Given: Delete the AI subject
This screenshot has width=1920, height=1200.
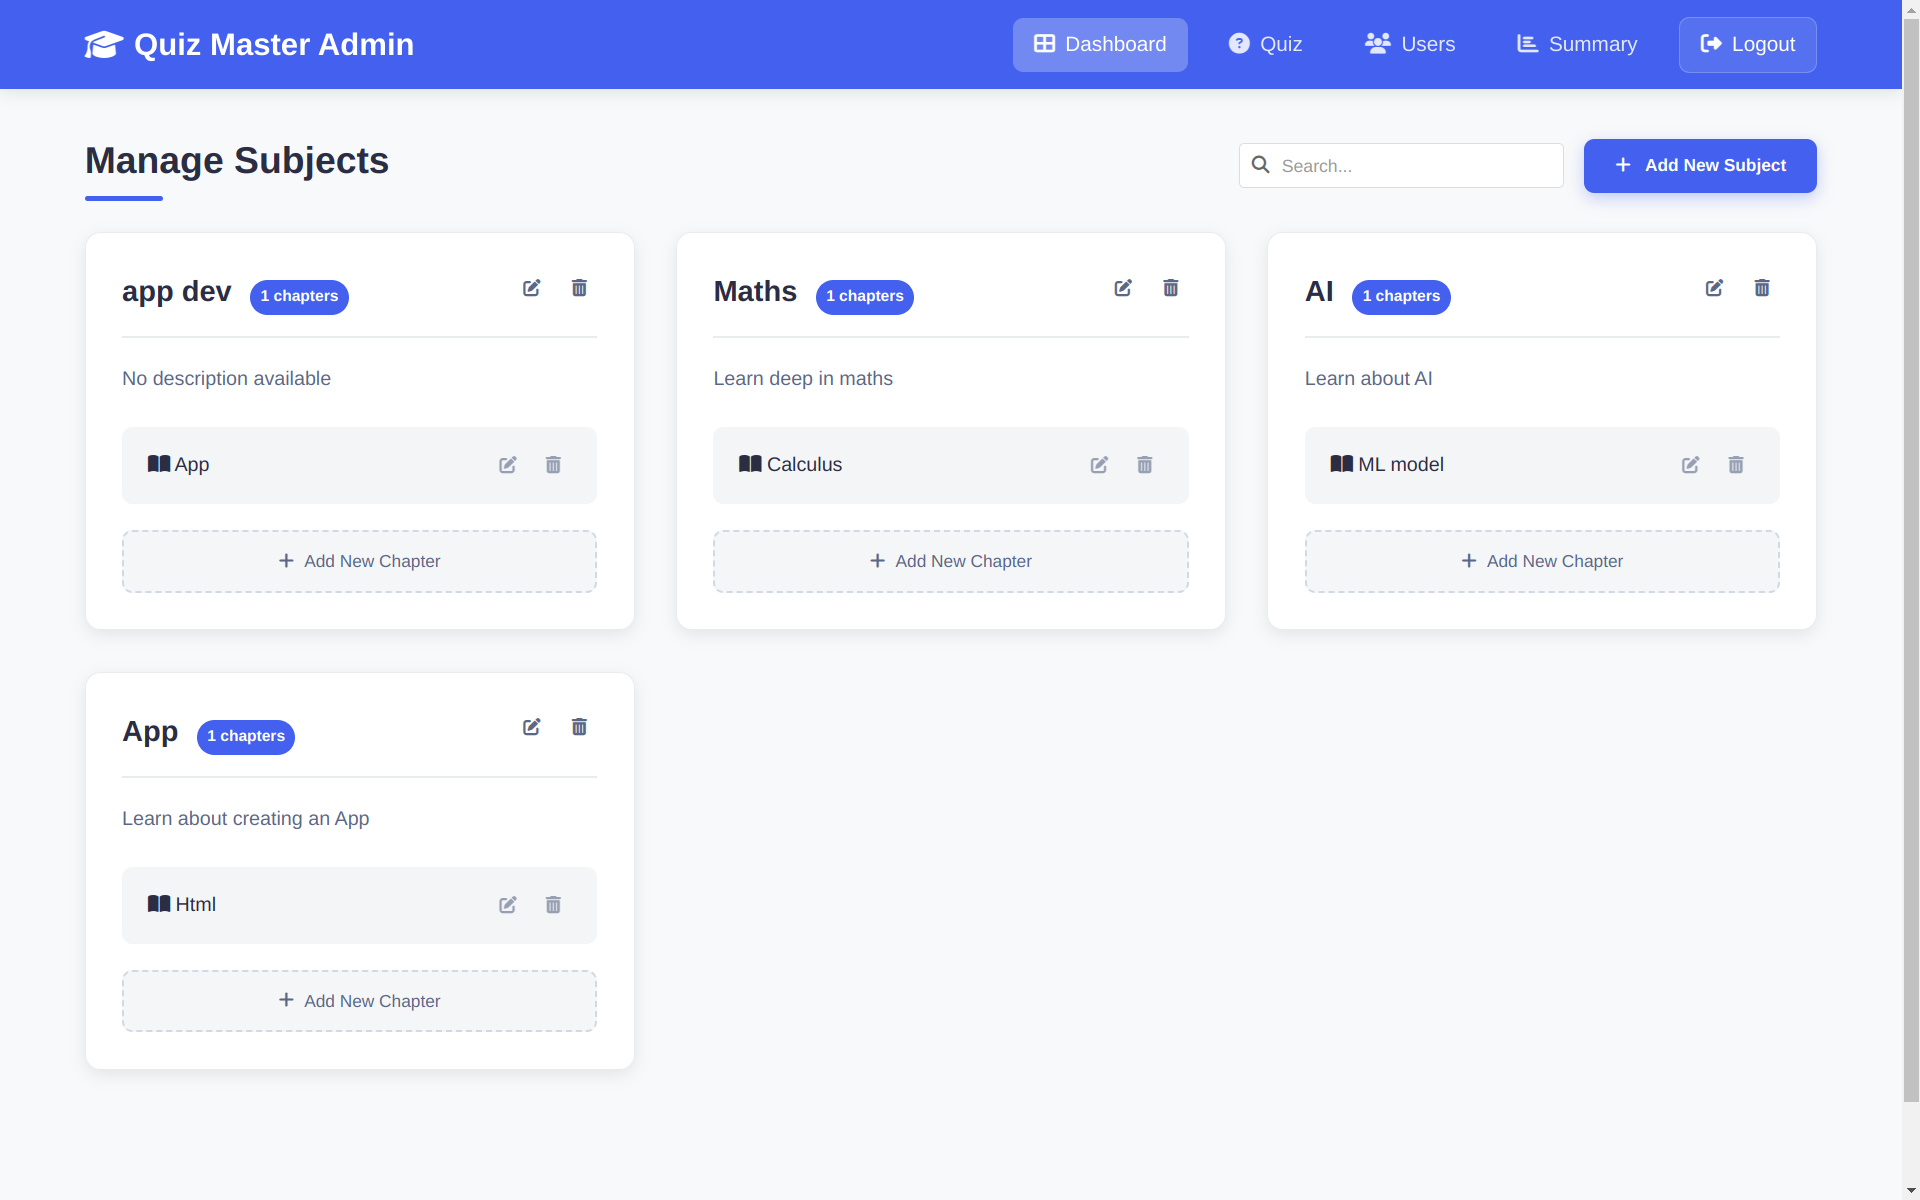Looking at the screenshot, I should tap(1762, 288).
